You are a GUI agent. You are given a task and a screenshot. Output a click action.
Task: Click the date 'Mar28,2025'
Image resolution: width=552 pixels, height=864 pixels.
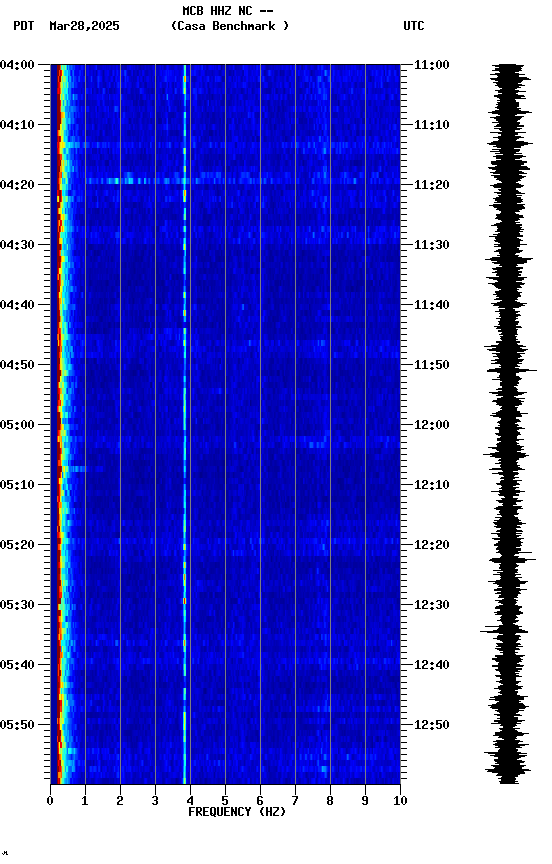click(x=84, y=26)
